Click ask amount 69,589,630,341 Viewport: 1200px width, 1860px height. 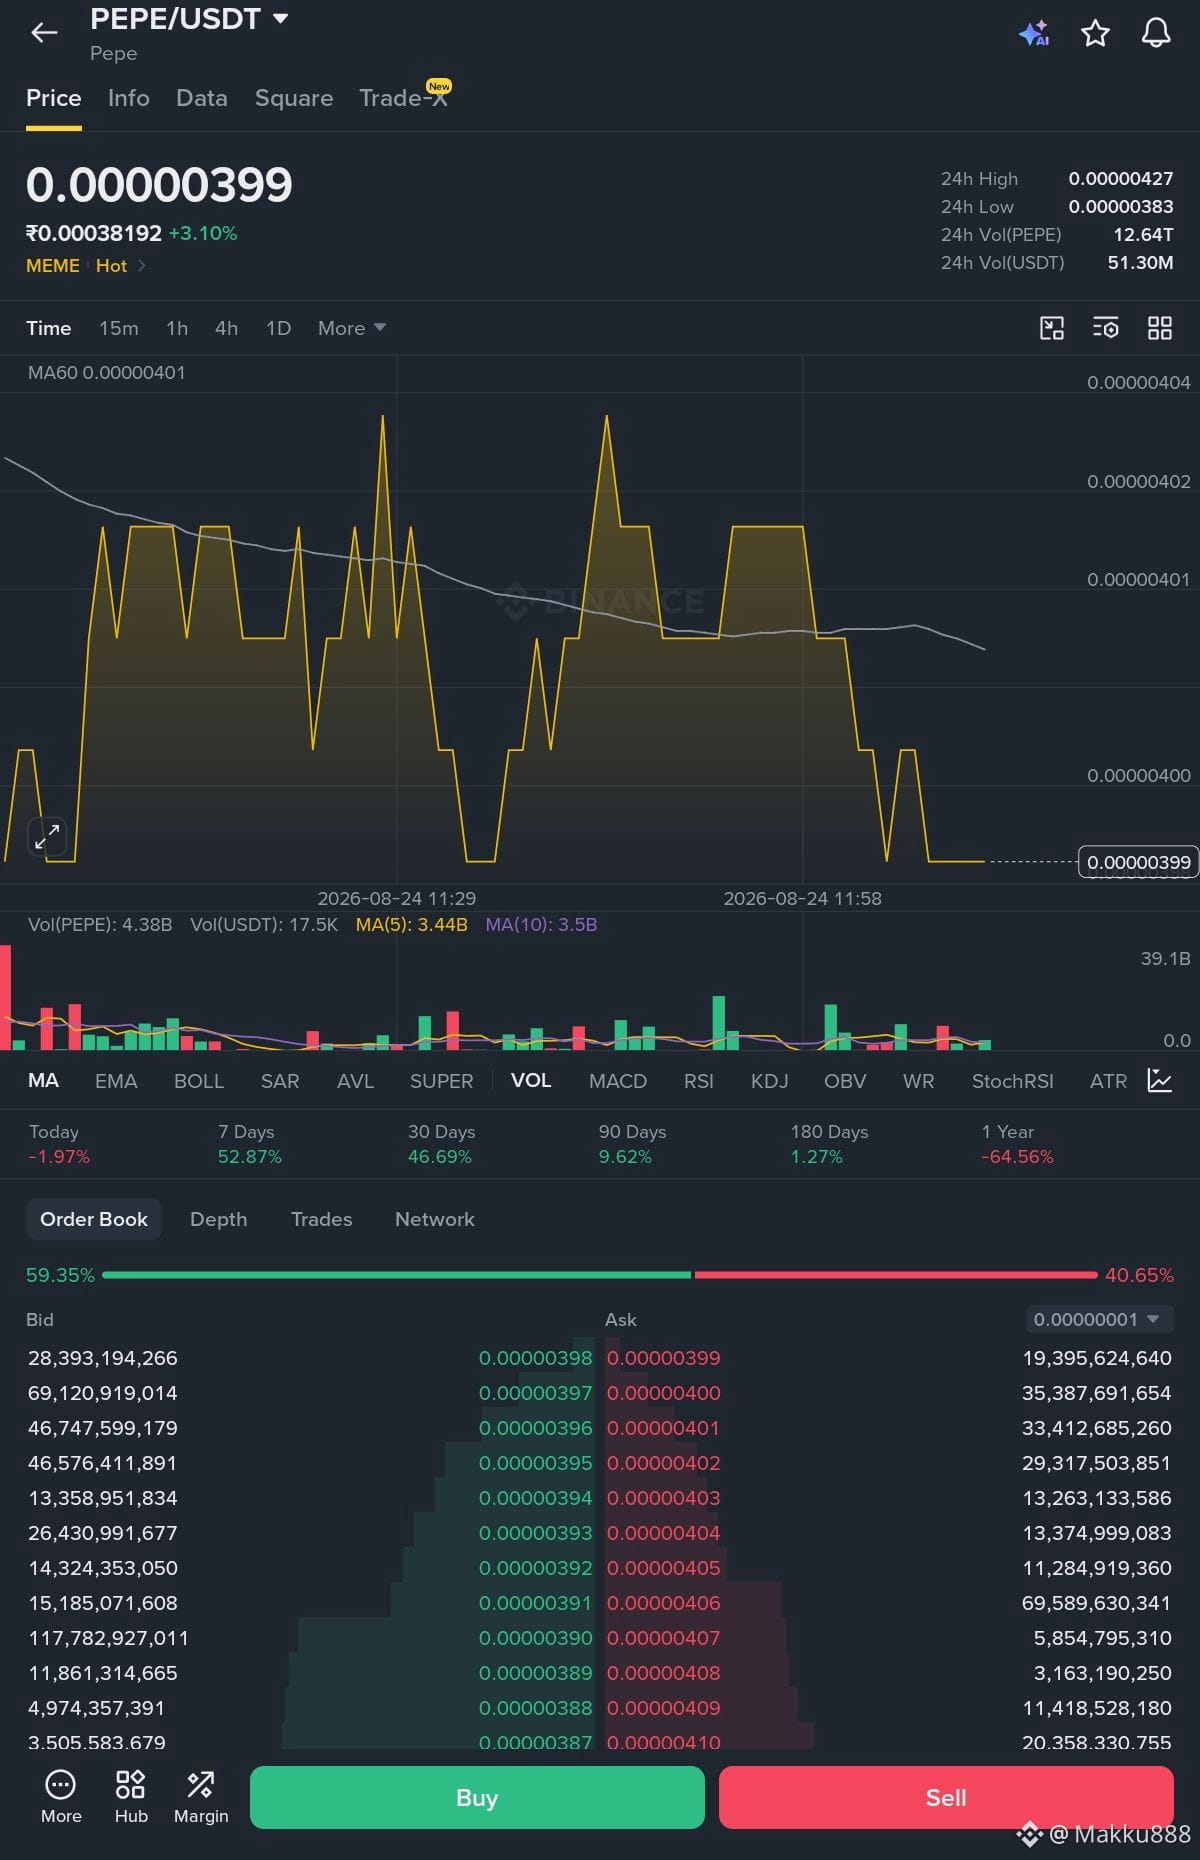[x=1096, y=1603]
